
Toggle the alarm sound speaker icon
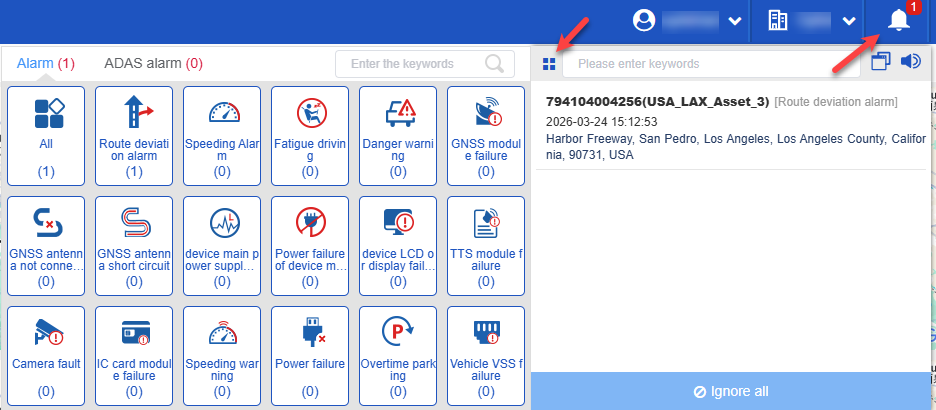[x=910, y=62]
